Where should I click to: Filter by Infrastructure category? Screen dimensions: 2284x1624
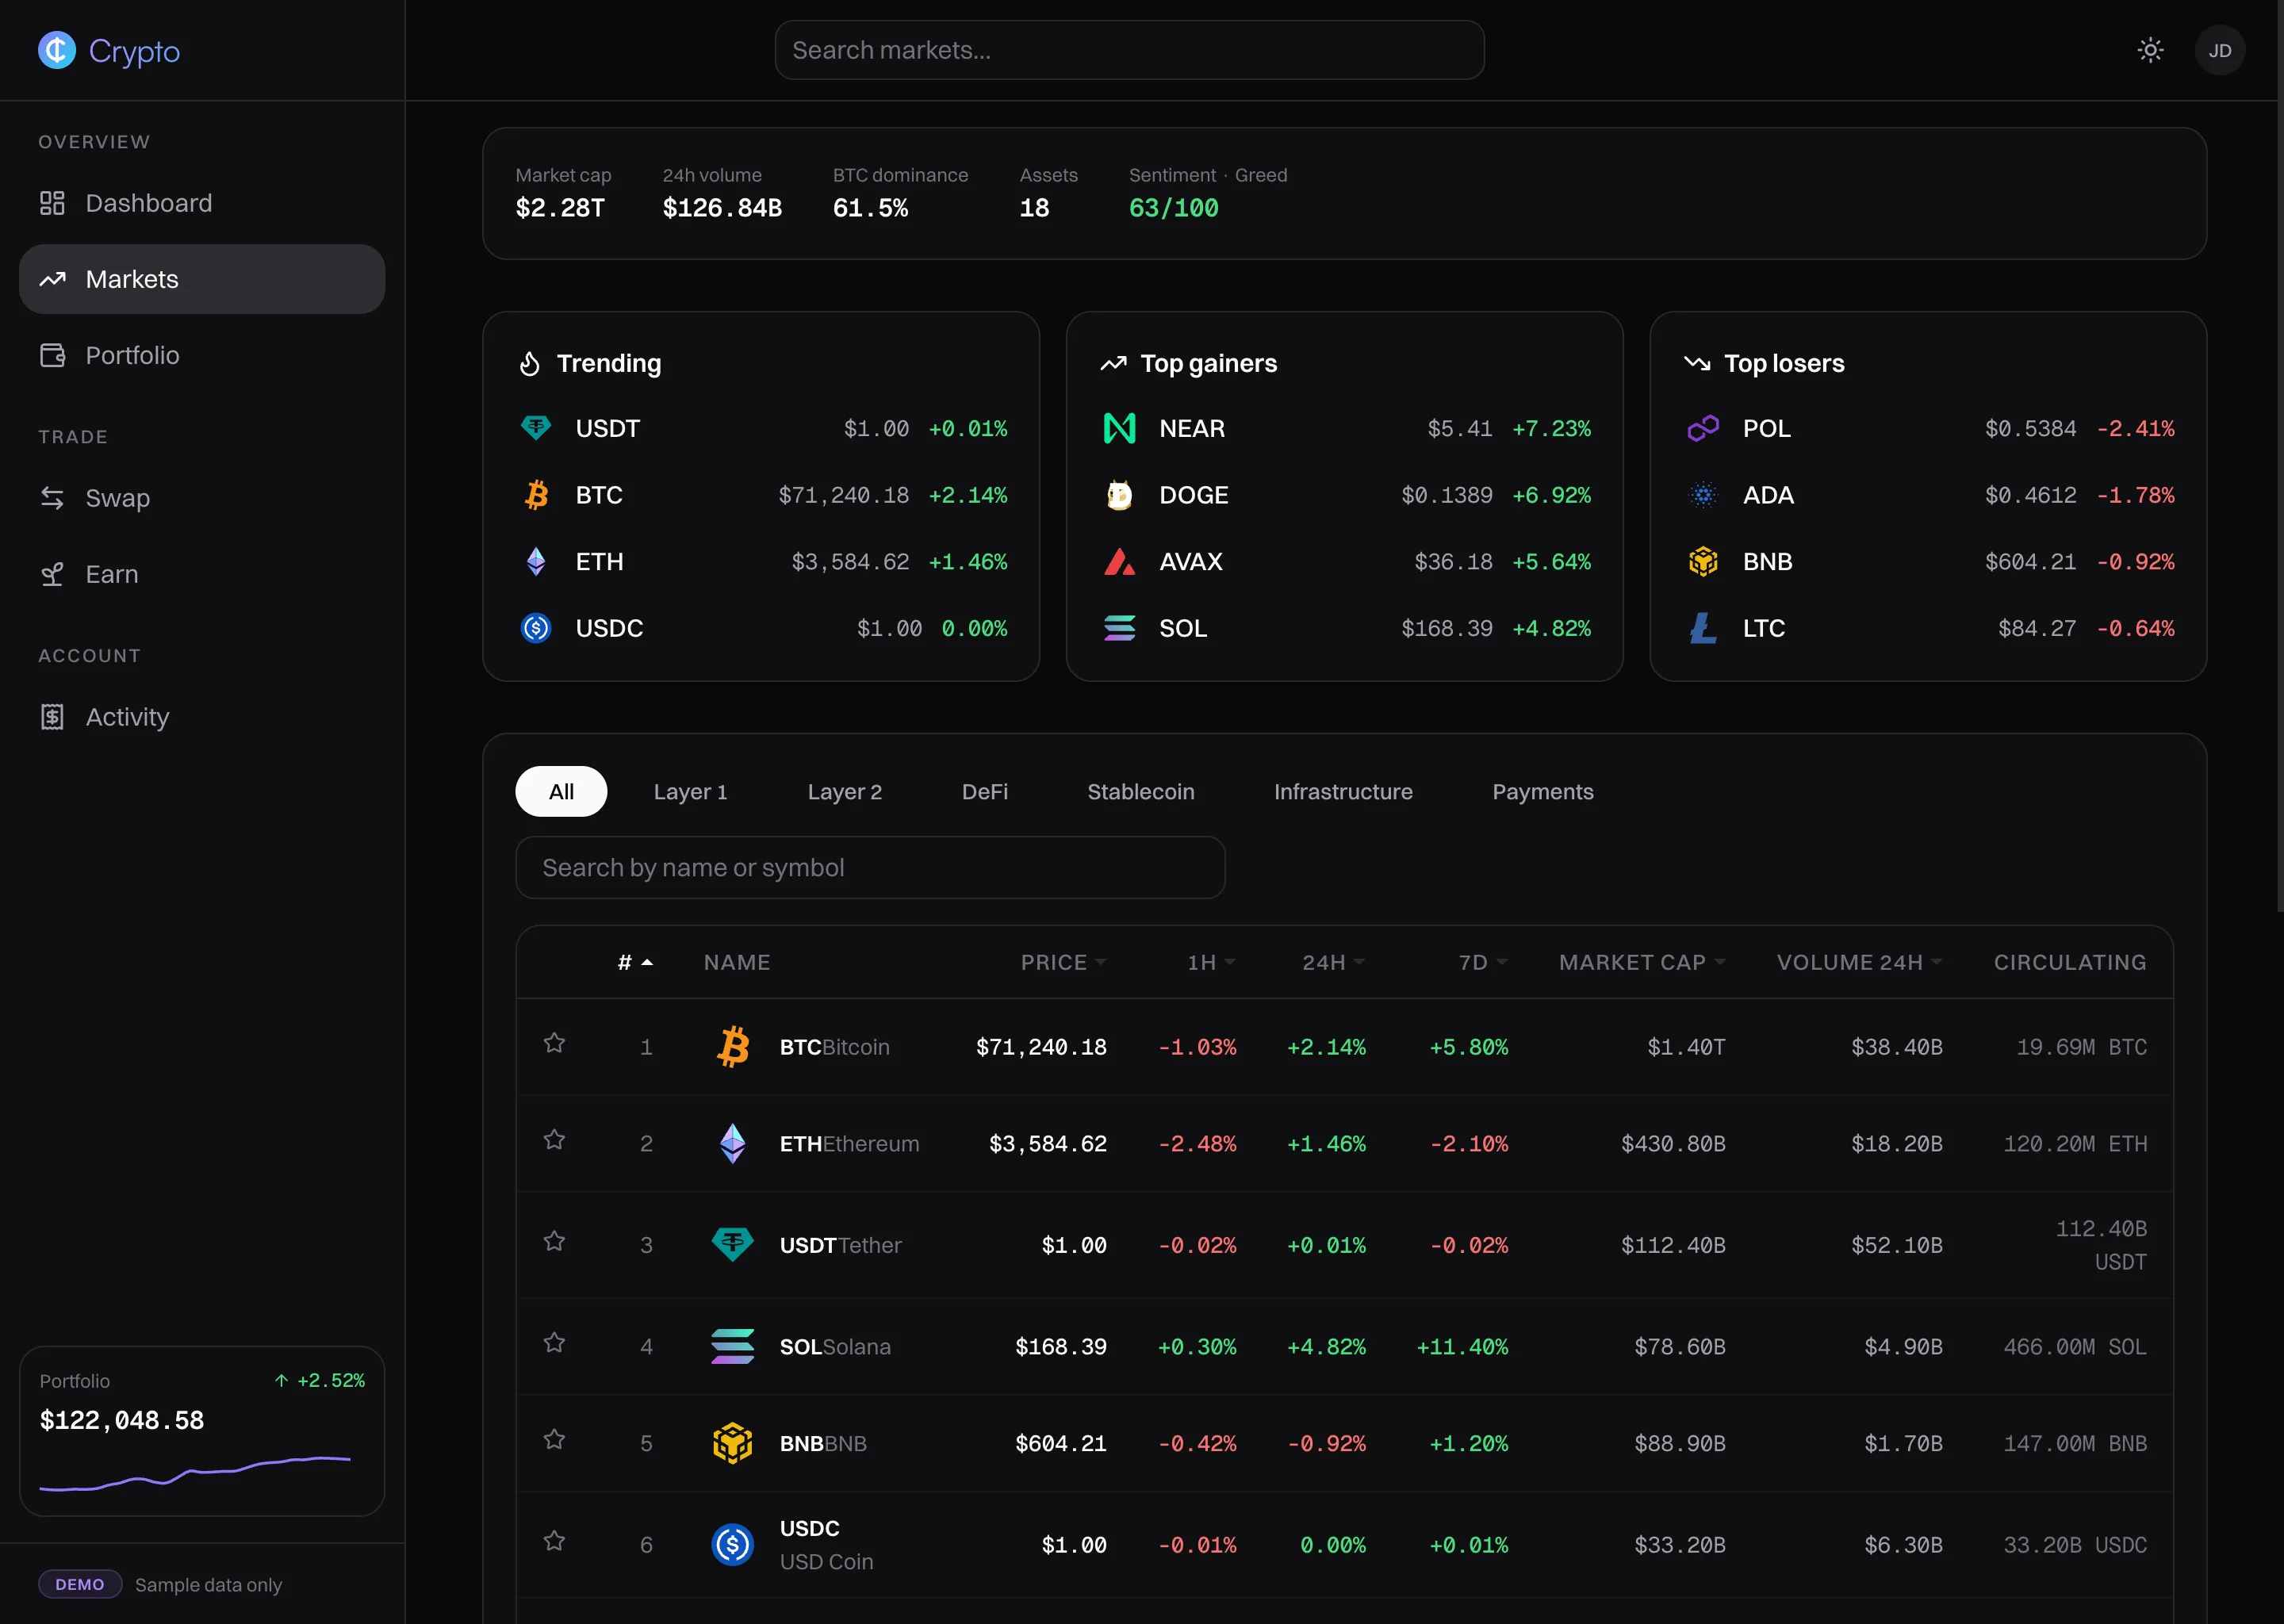pyautogui.click(x=1343, y=791)
